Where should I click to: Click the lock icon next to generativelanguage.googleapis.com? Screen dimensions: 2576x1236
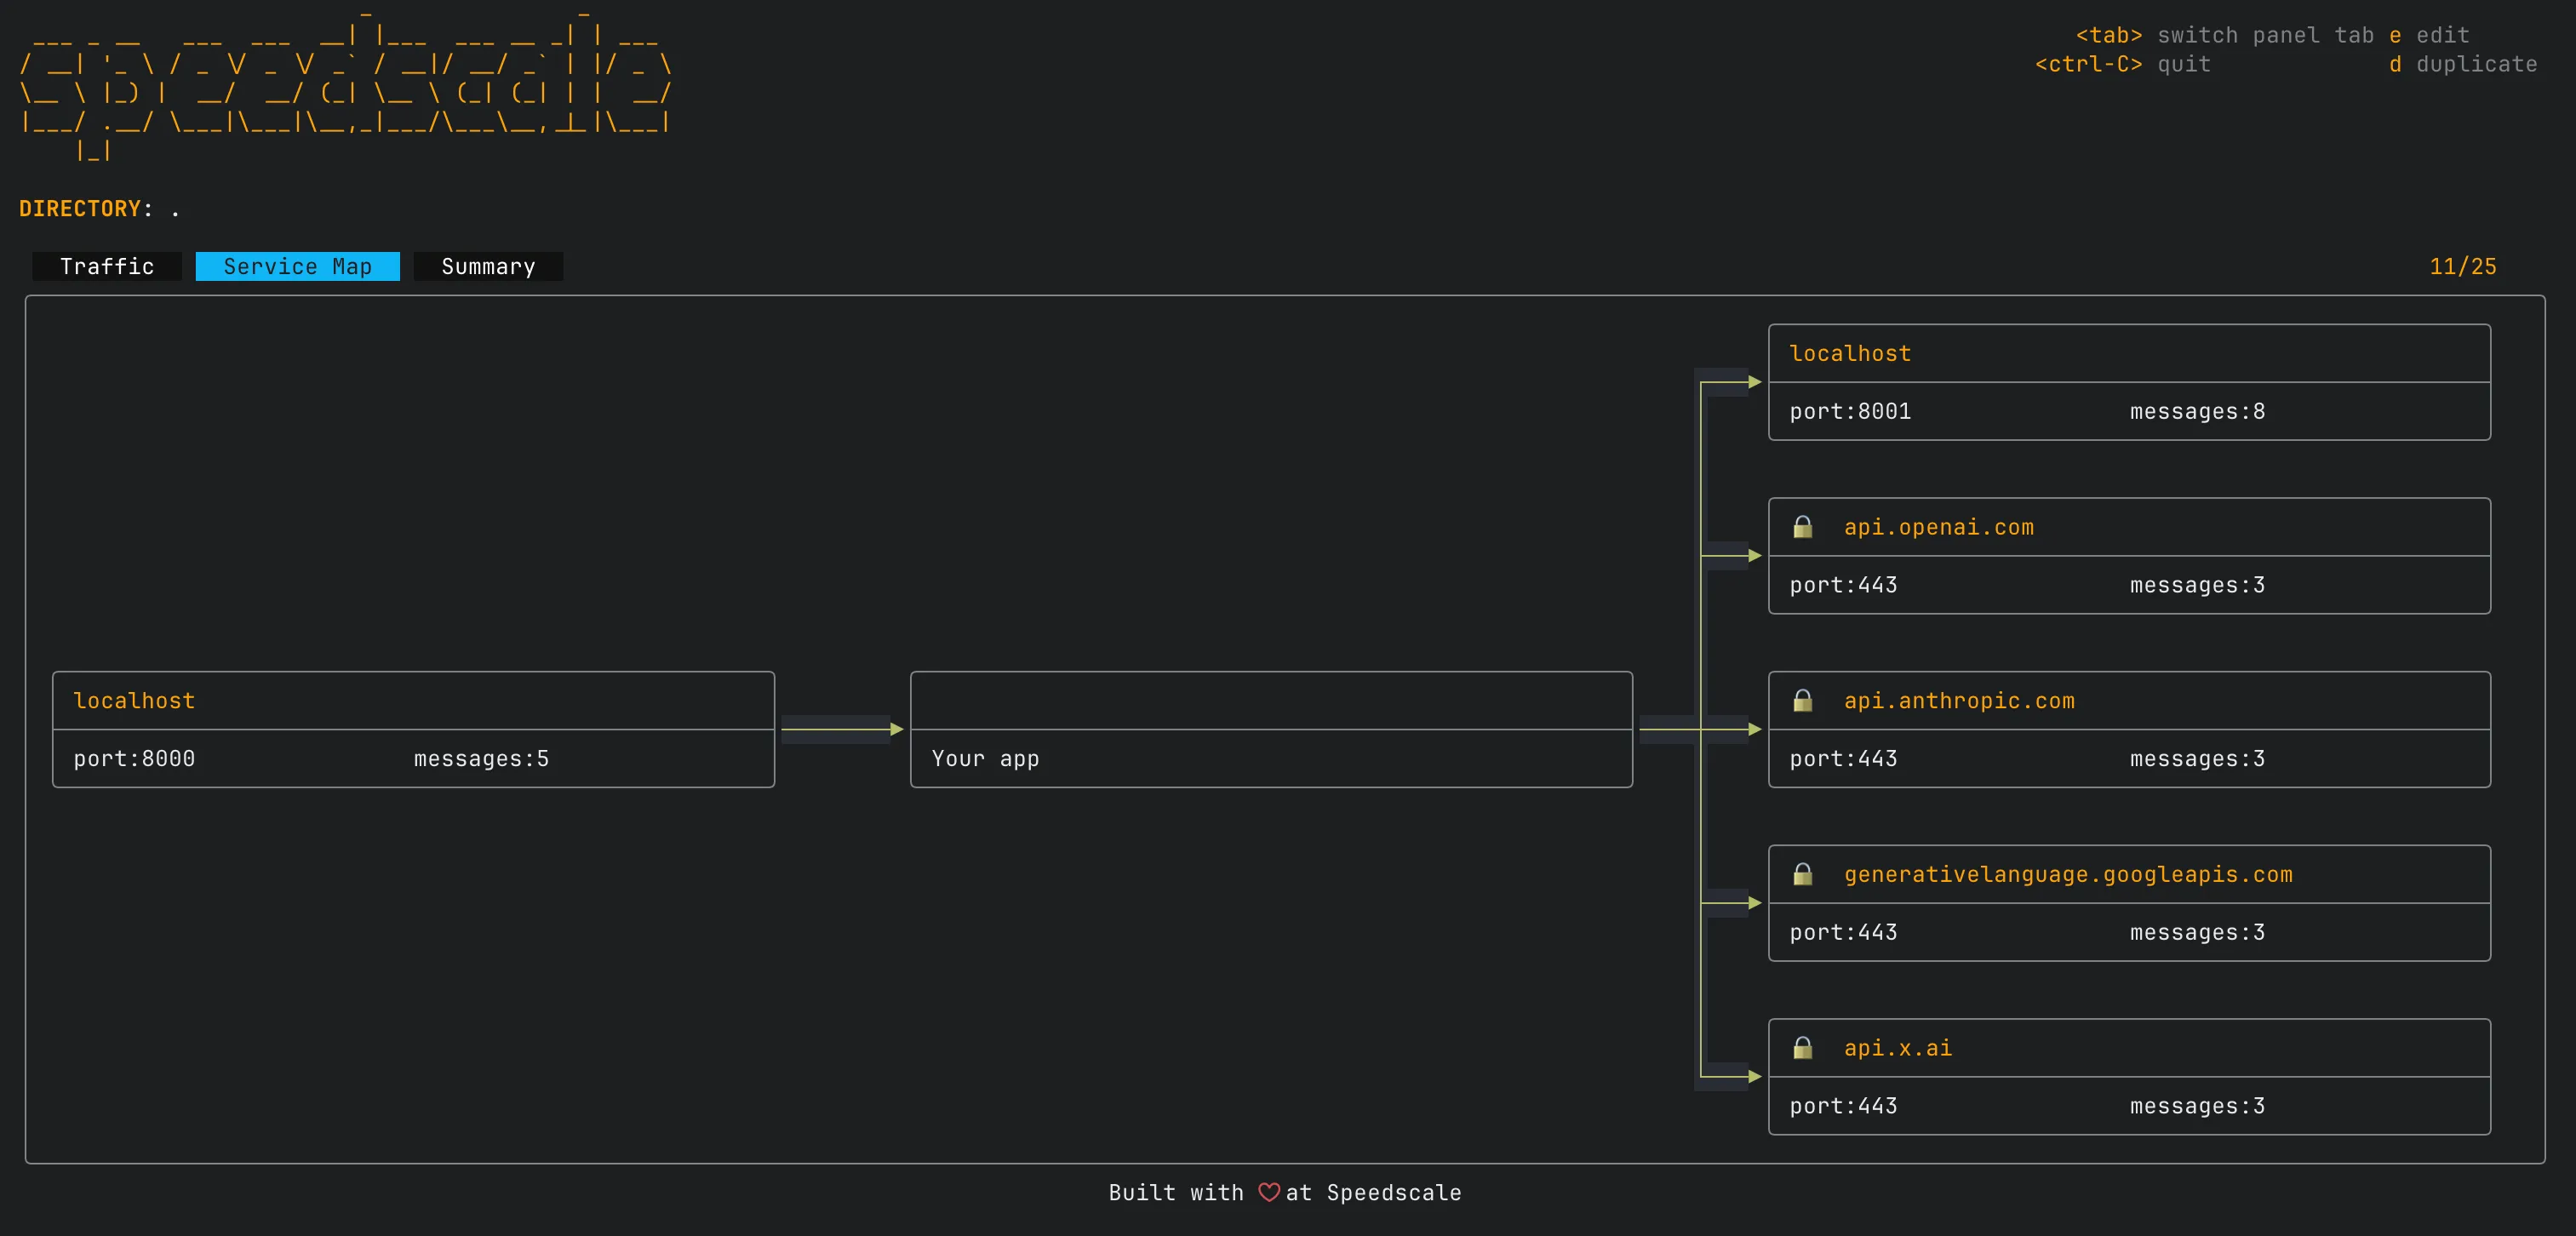(1804, 874)
